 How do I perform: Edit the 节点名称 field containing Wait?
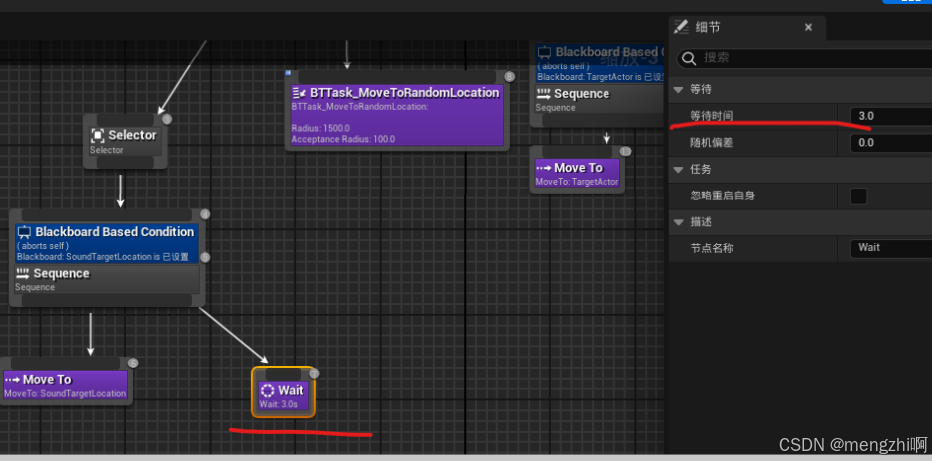coord(891,248)
